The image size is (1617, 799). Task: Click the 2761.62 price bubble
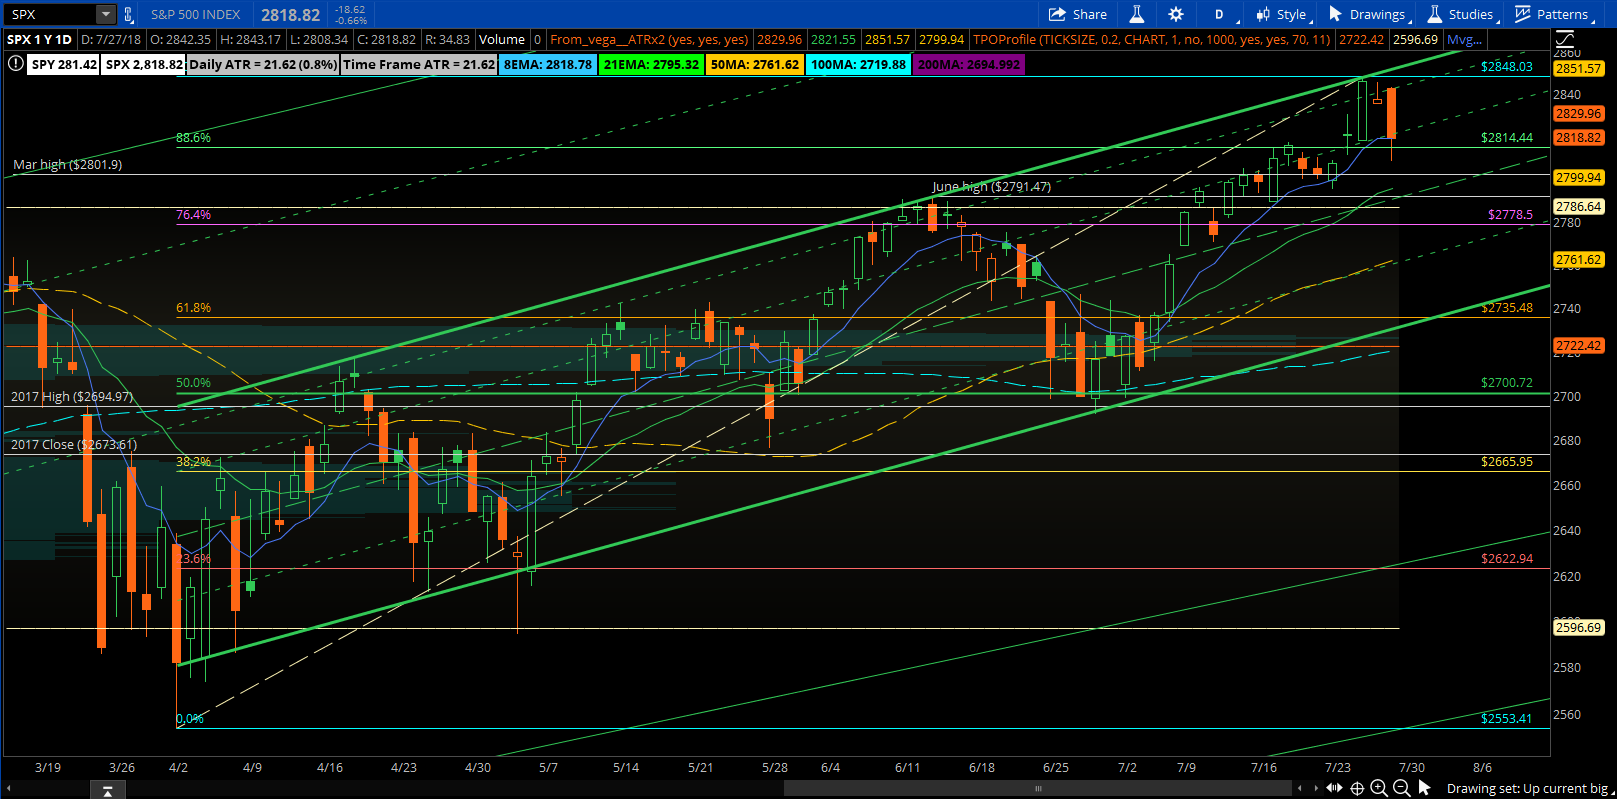(1578, 260)
